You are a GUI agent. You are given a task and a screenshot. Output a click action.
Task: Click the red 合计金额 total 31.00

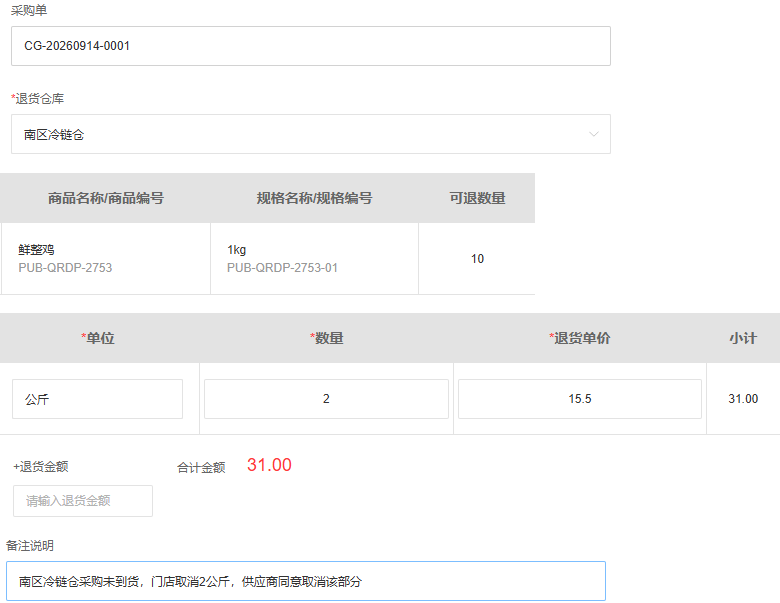pyautogui.click(x=269, y=465)
